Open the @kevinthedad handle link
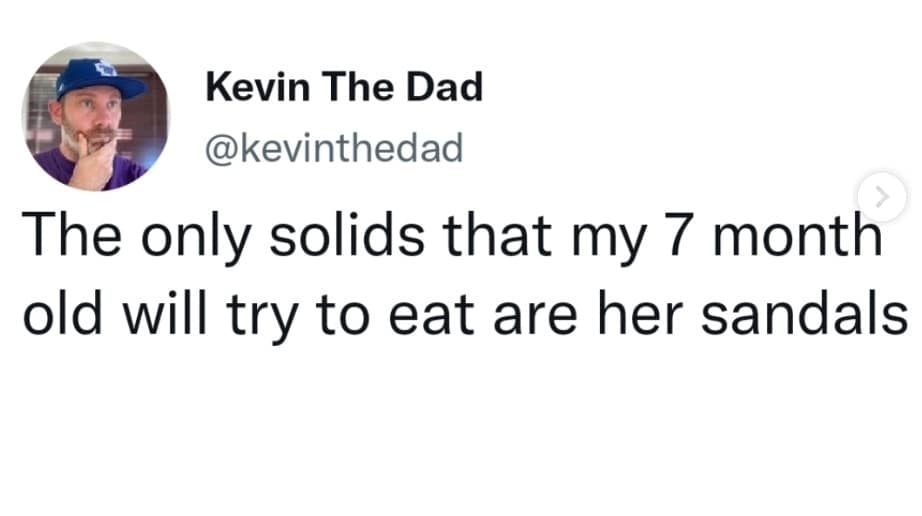 (x=333, y=148)
